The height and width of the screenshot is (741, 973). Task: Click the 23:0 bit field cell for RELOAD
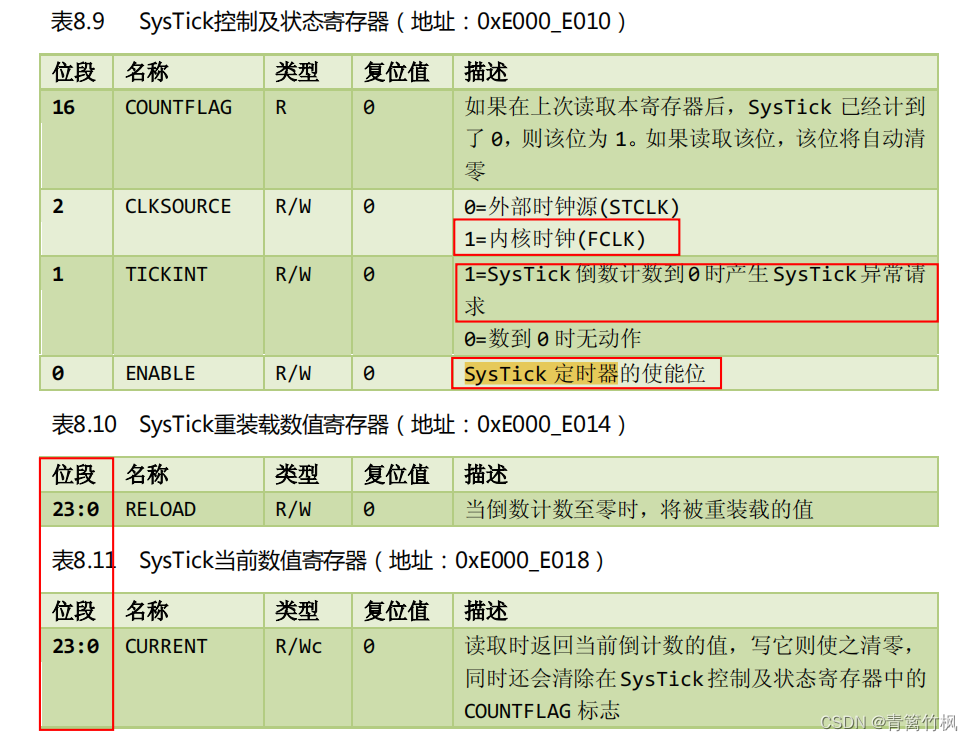[70, 509]
